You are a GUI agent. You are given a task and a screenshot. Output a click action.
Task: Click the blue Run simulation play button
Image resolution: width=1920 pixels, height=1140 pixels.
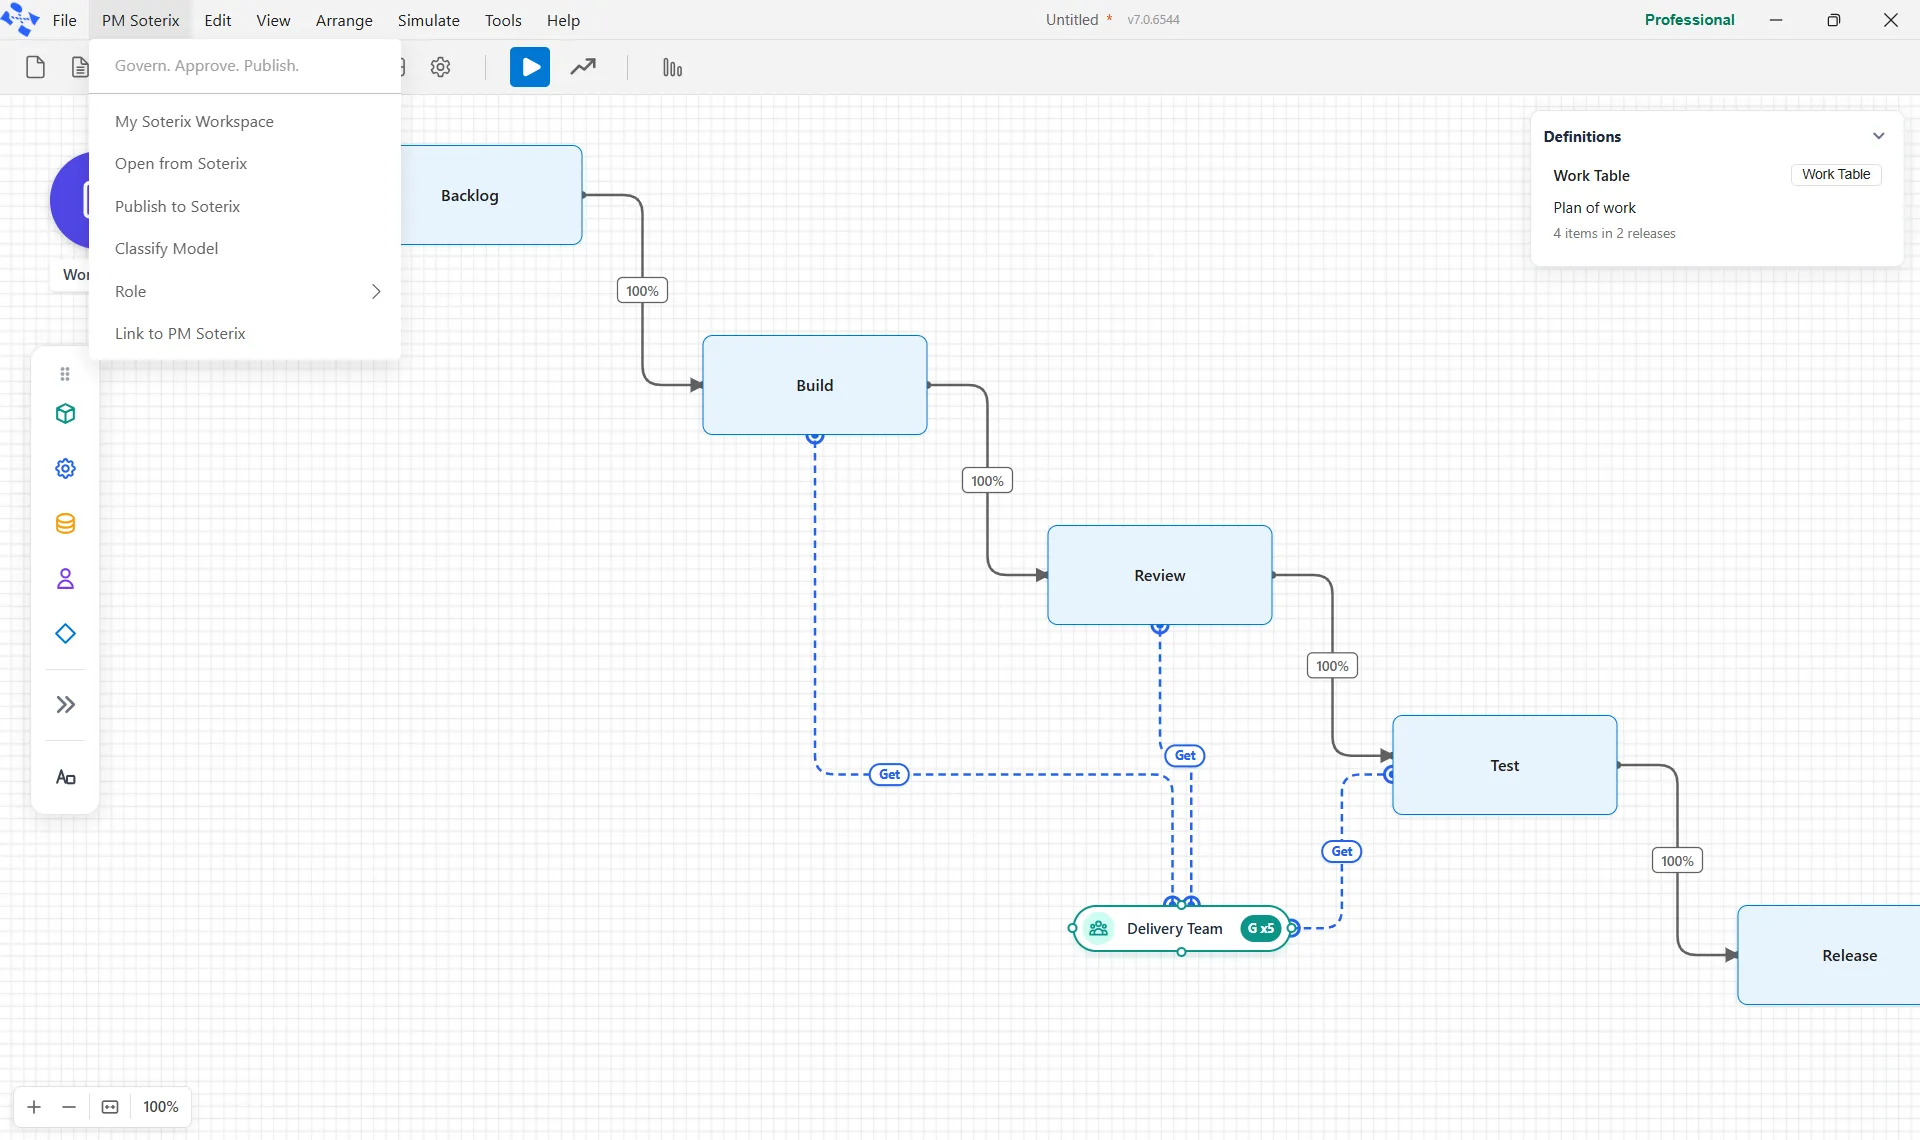pyautogui.click(x=530, y=67)
